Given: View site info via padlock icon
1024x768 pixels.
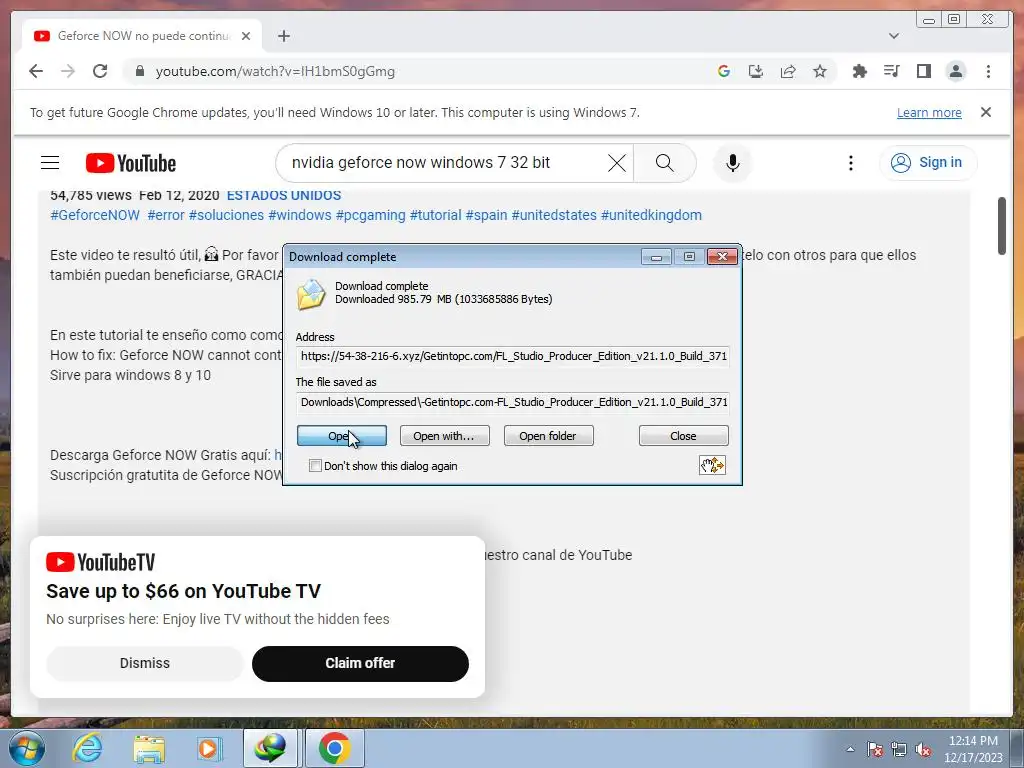Looking at the screenshot, I should tap(139, 71).
